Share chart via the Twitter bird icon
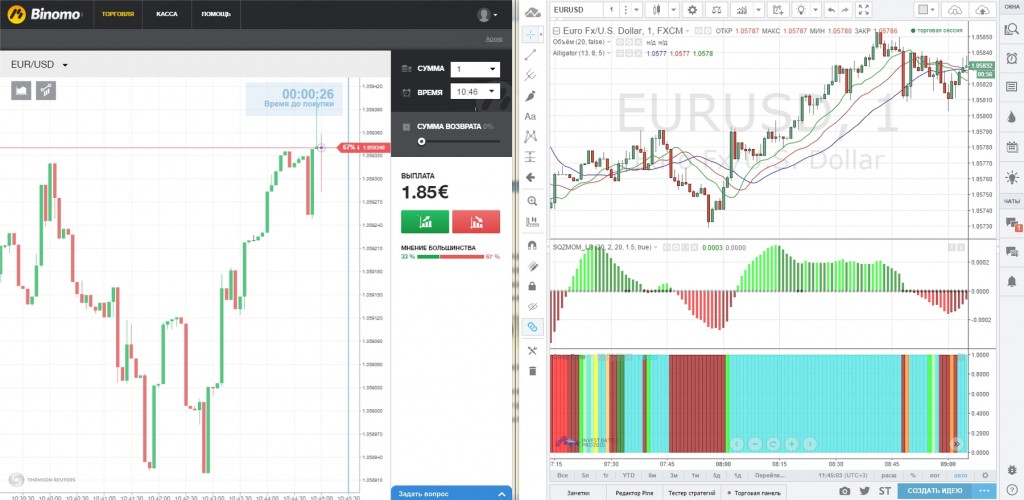This screenshot has height=500, width=1024. tap(865, 491)
